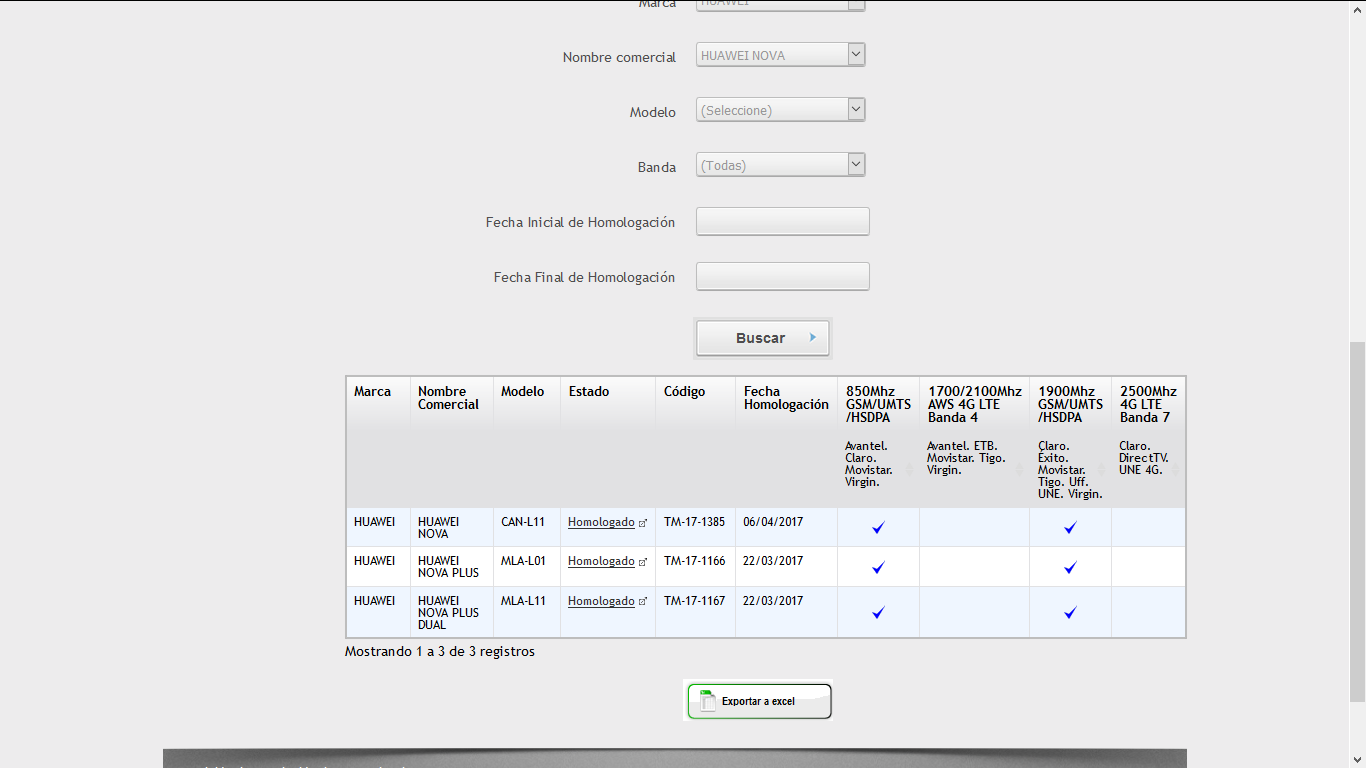Sort by Nombre Comercial column header
The height and width of the screenshot is (768, 1366).
point(452,442)
